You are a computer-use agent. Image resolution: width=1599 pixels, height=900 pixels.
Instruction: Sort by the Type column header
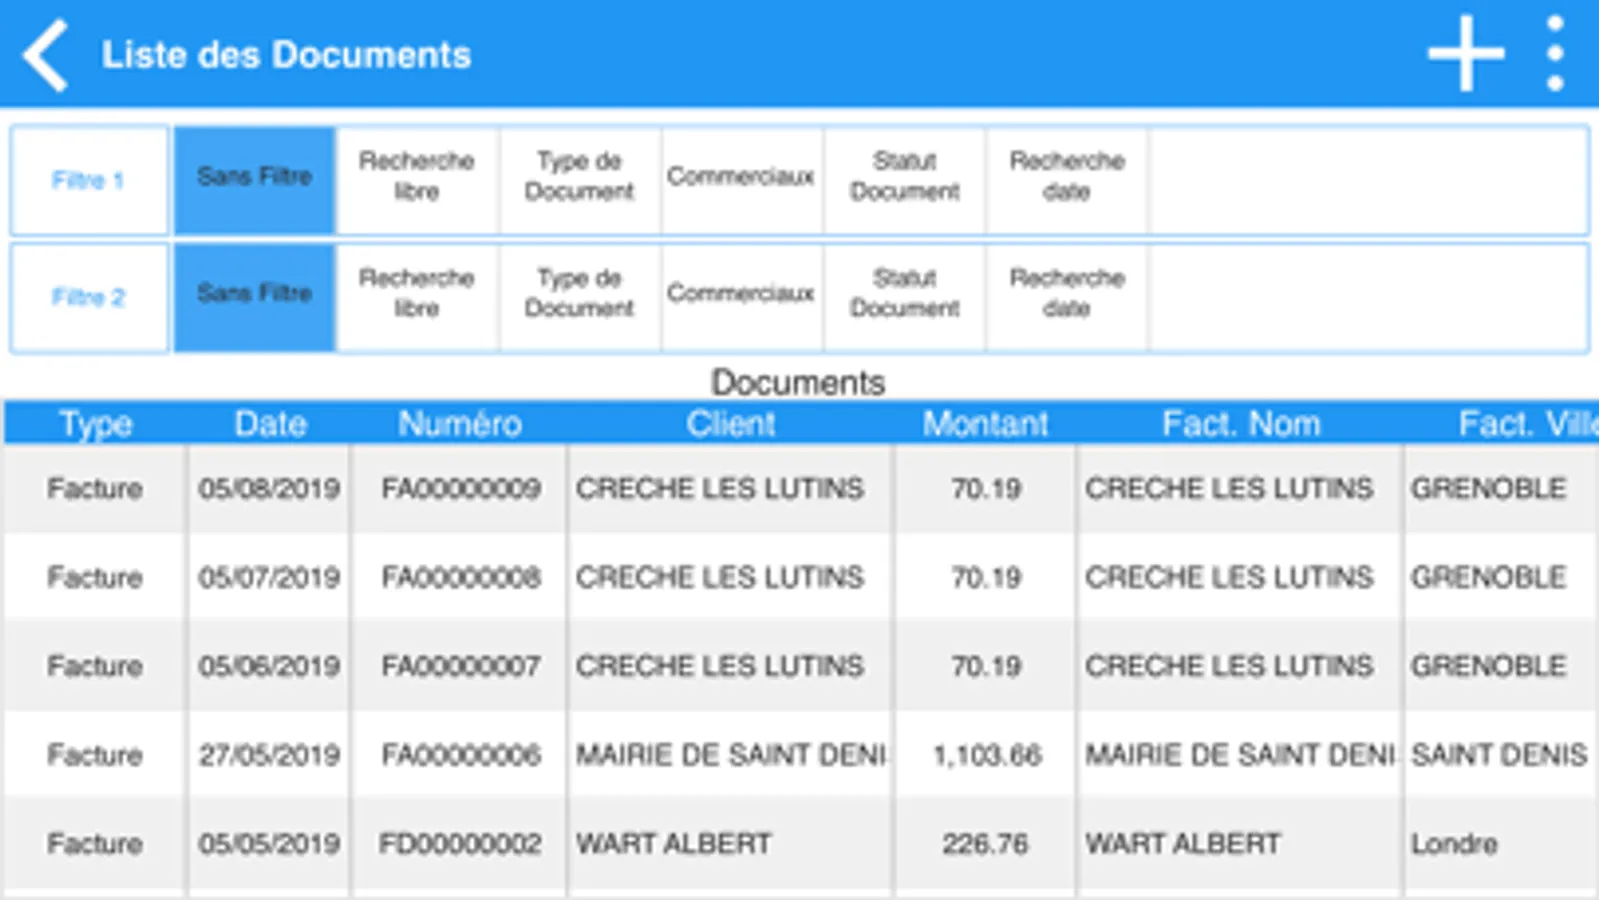(96, 424)
